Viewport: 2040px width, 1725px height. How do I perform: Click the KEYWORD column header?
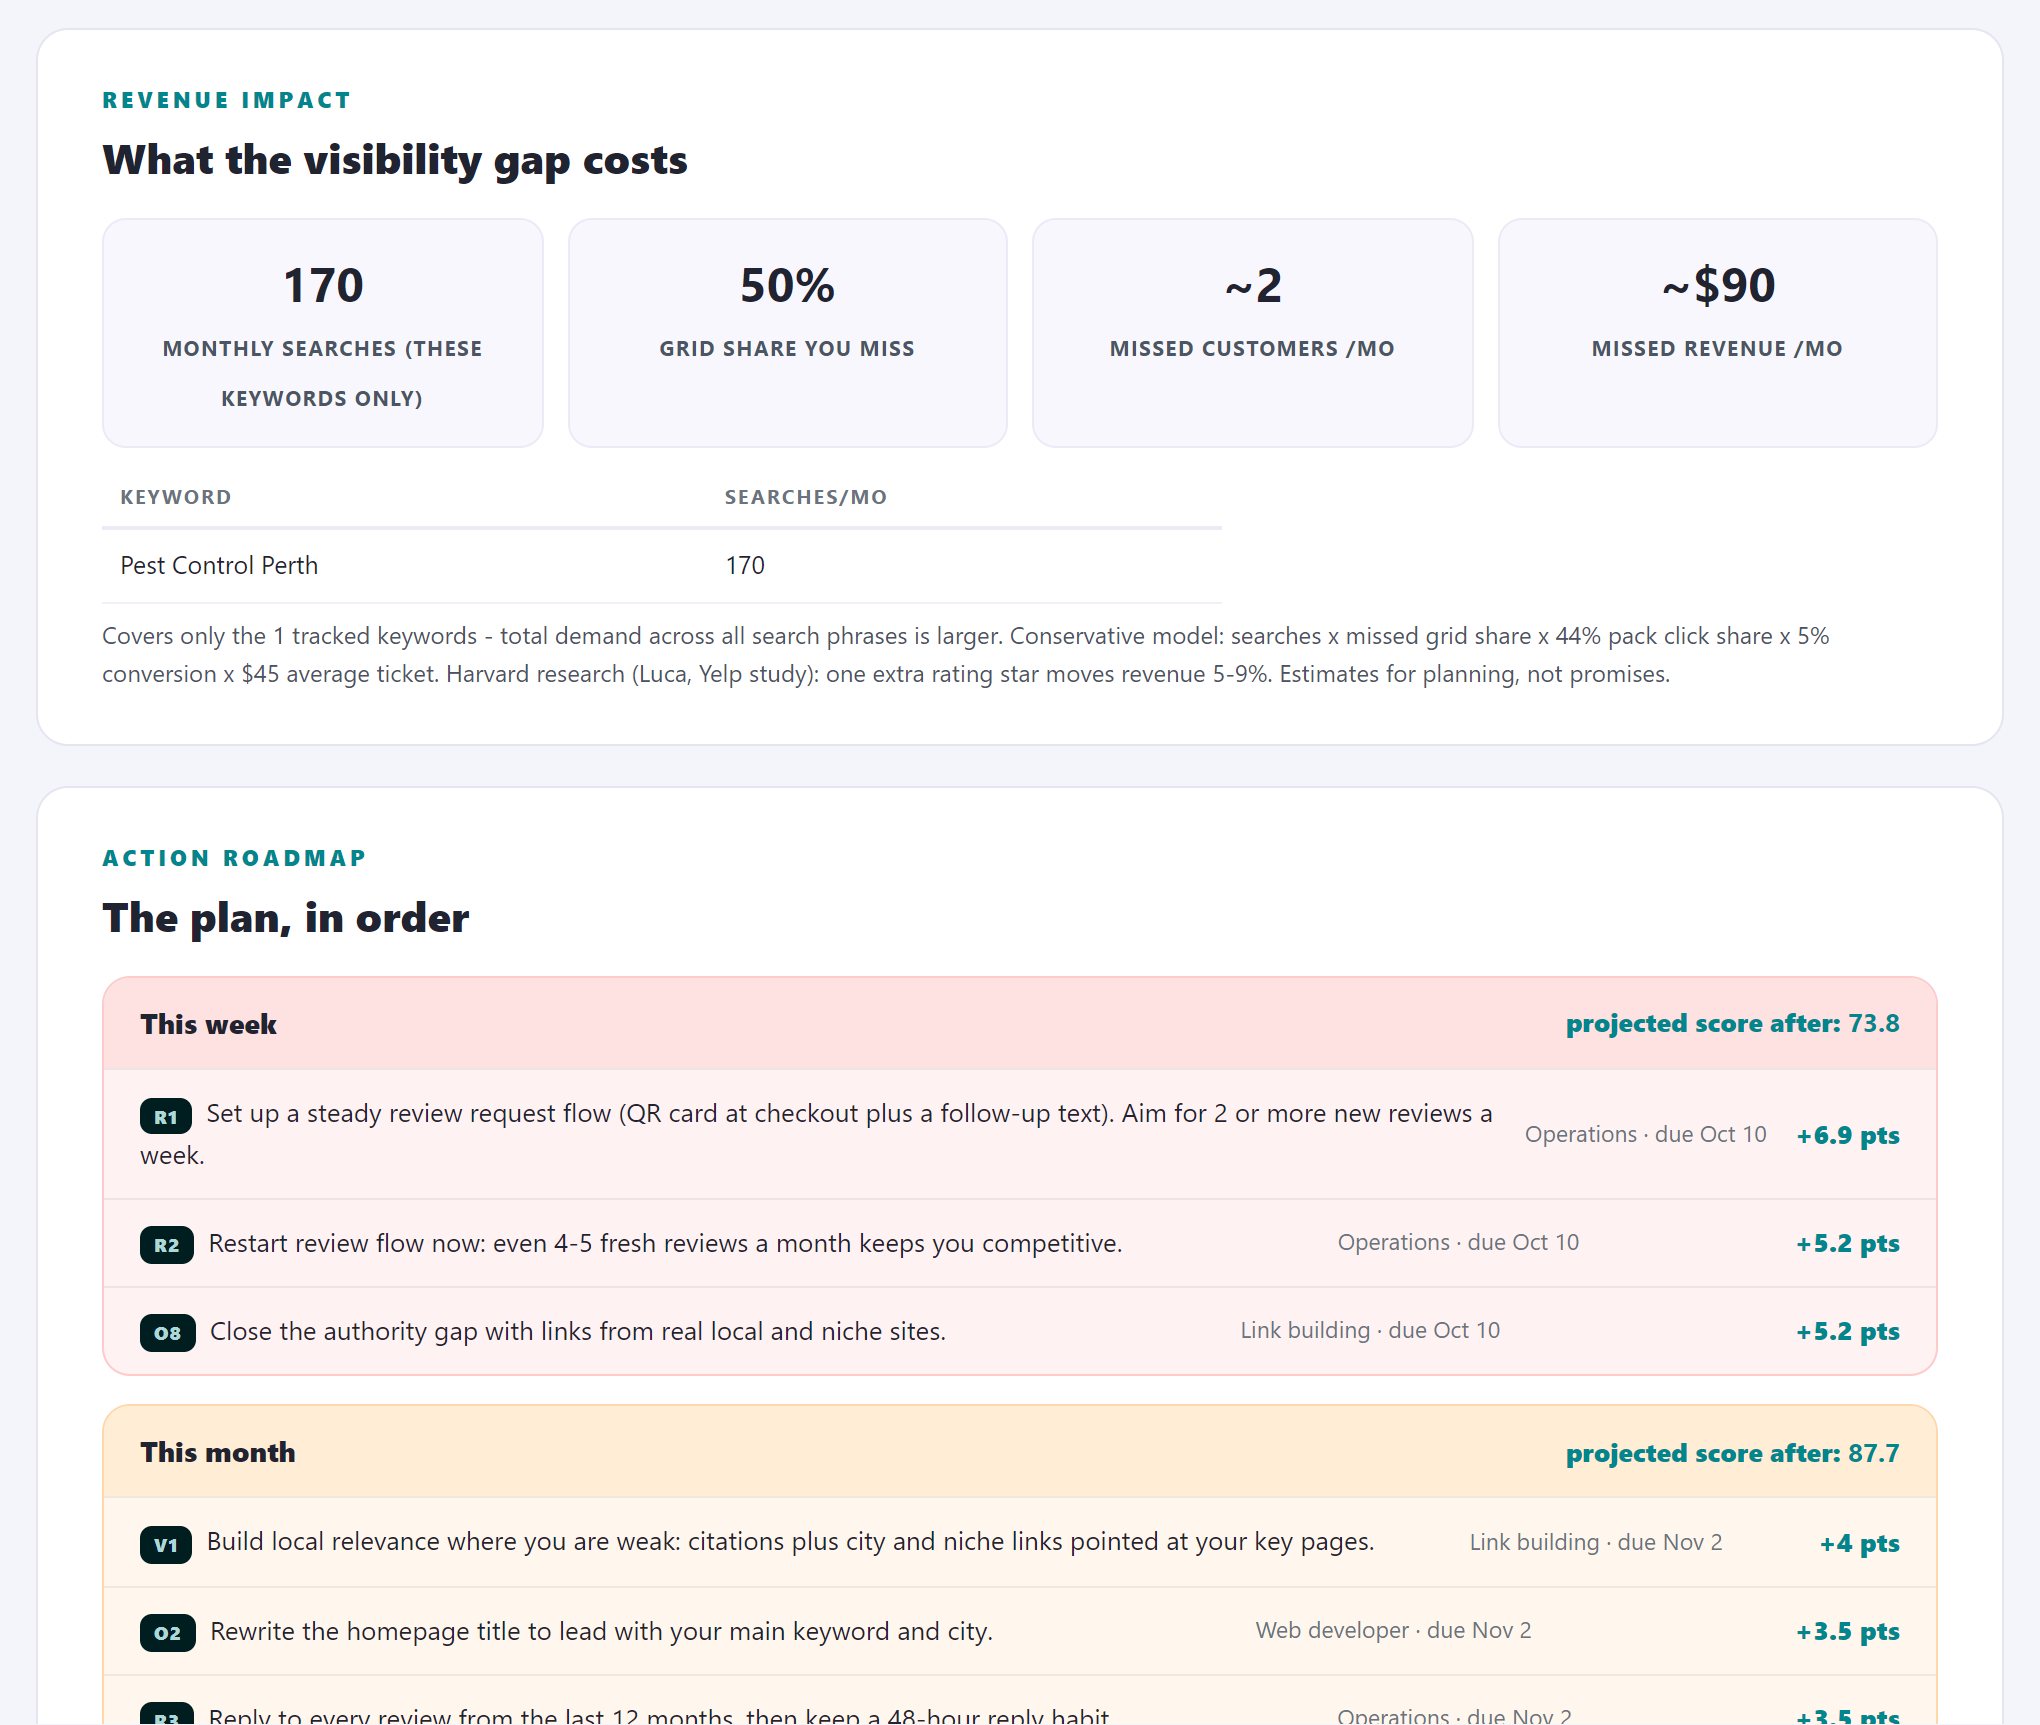tap(176, 497)
